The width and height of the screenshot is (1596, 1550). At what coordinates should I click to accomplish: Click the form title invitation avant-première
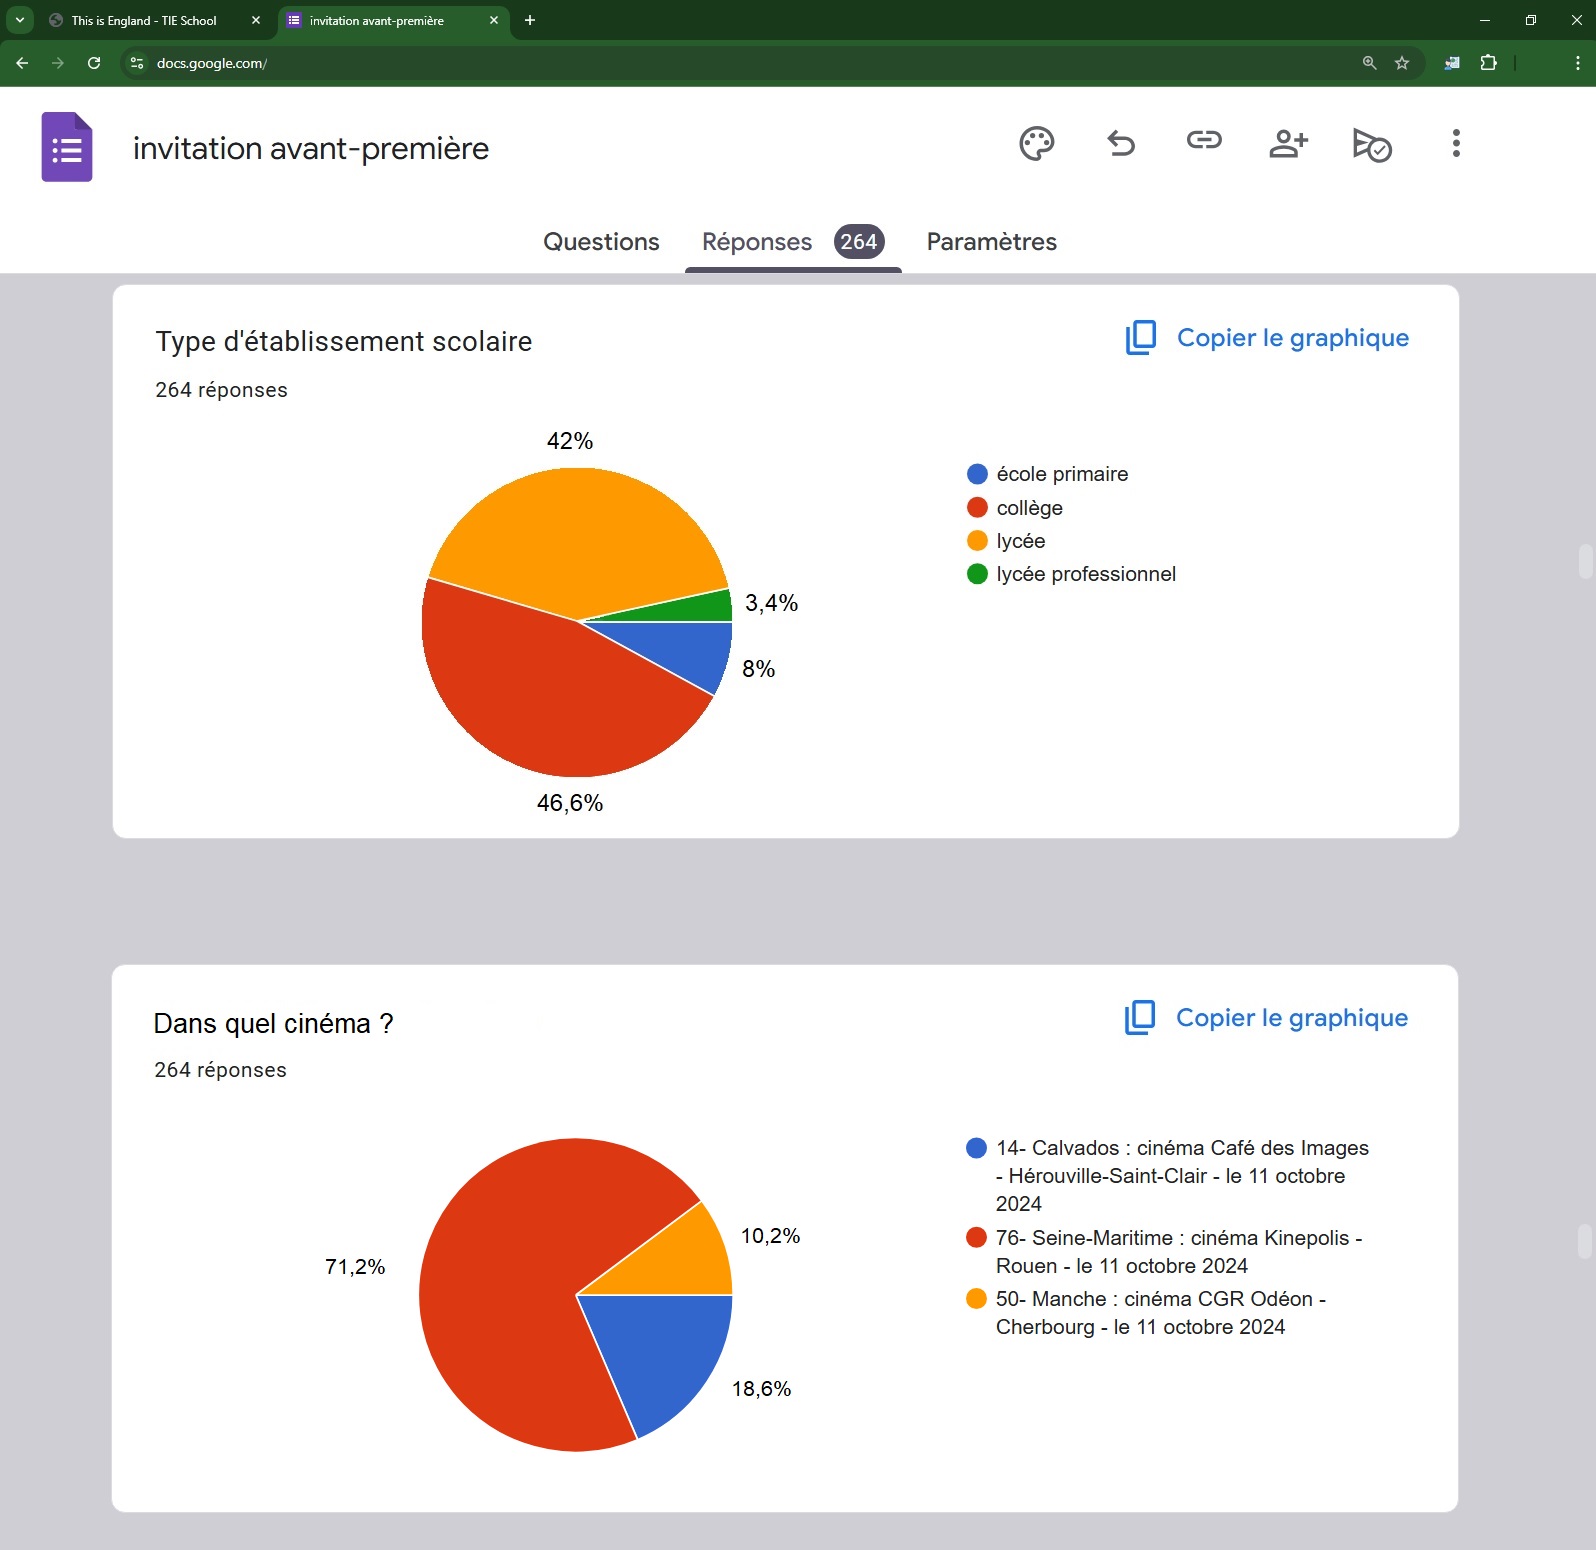pos(311,148)
